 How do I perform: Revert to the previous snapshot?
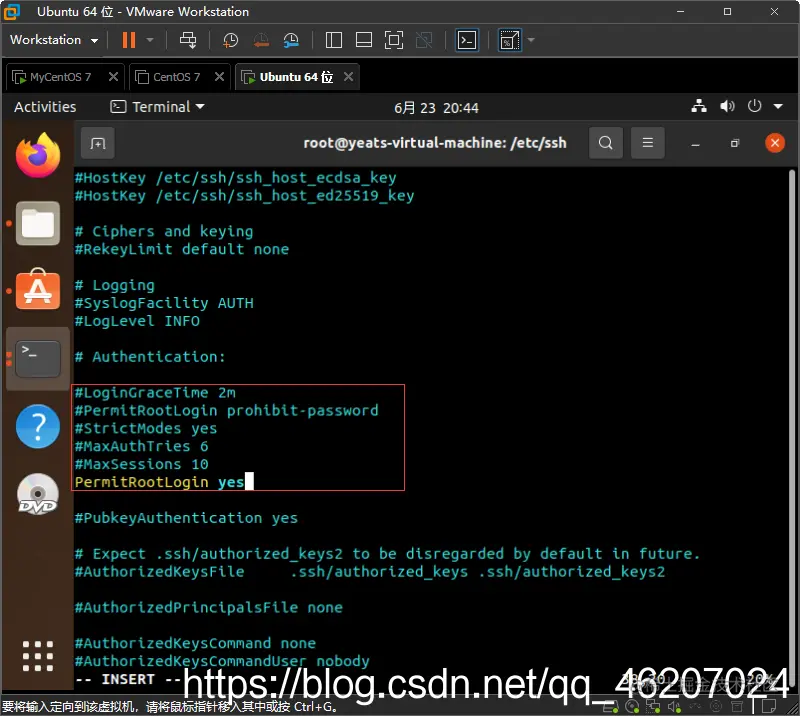261,40
